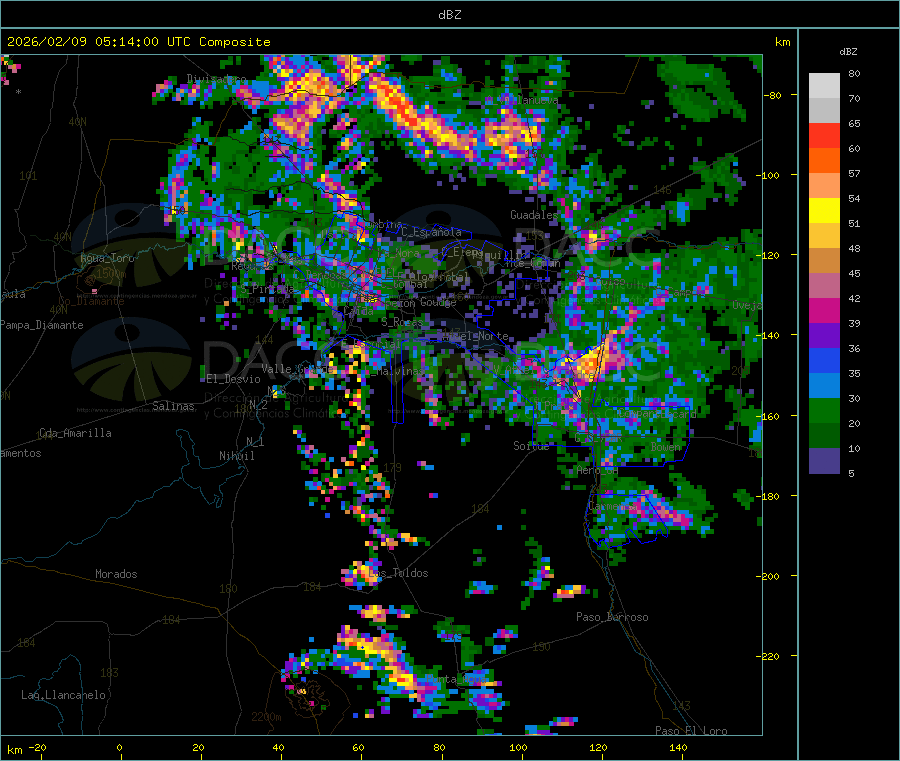Screen dimensions: 900x761
Task: Click the green 20-30 dBZ legend swatch
Action: point(824,410)
